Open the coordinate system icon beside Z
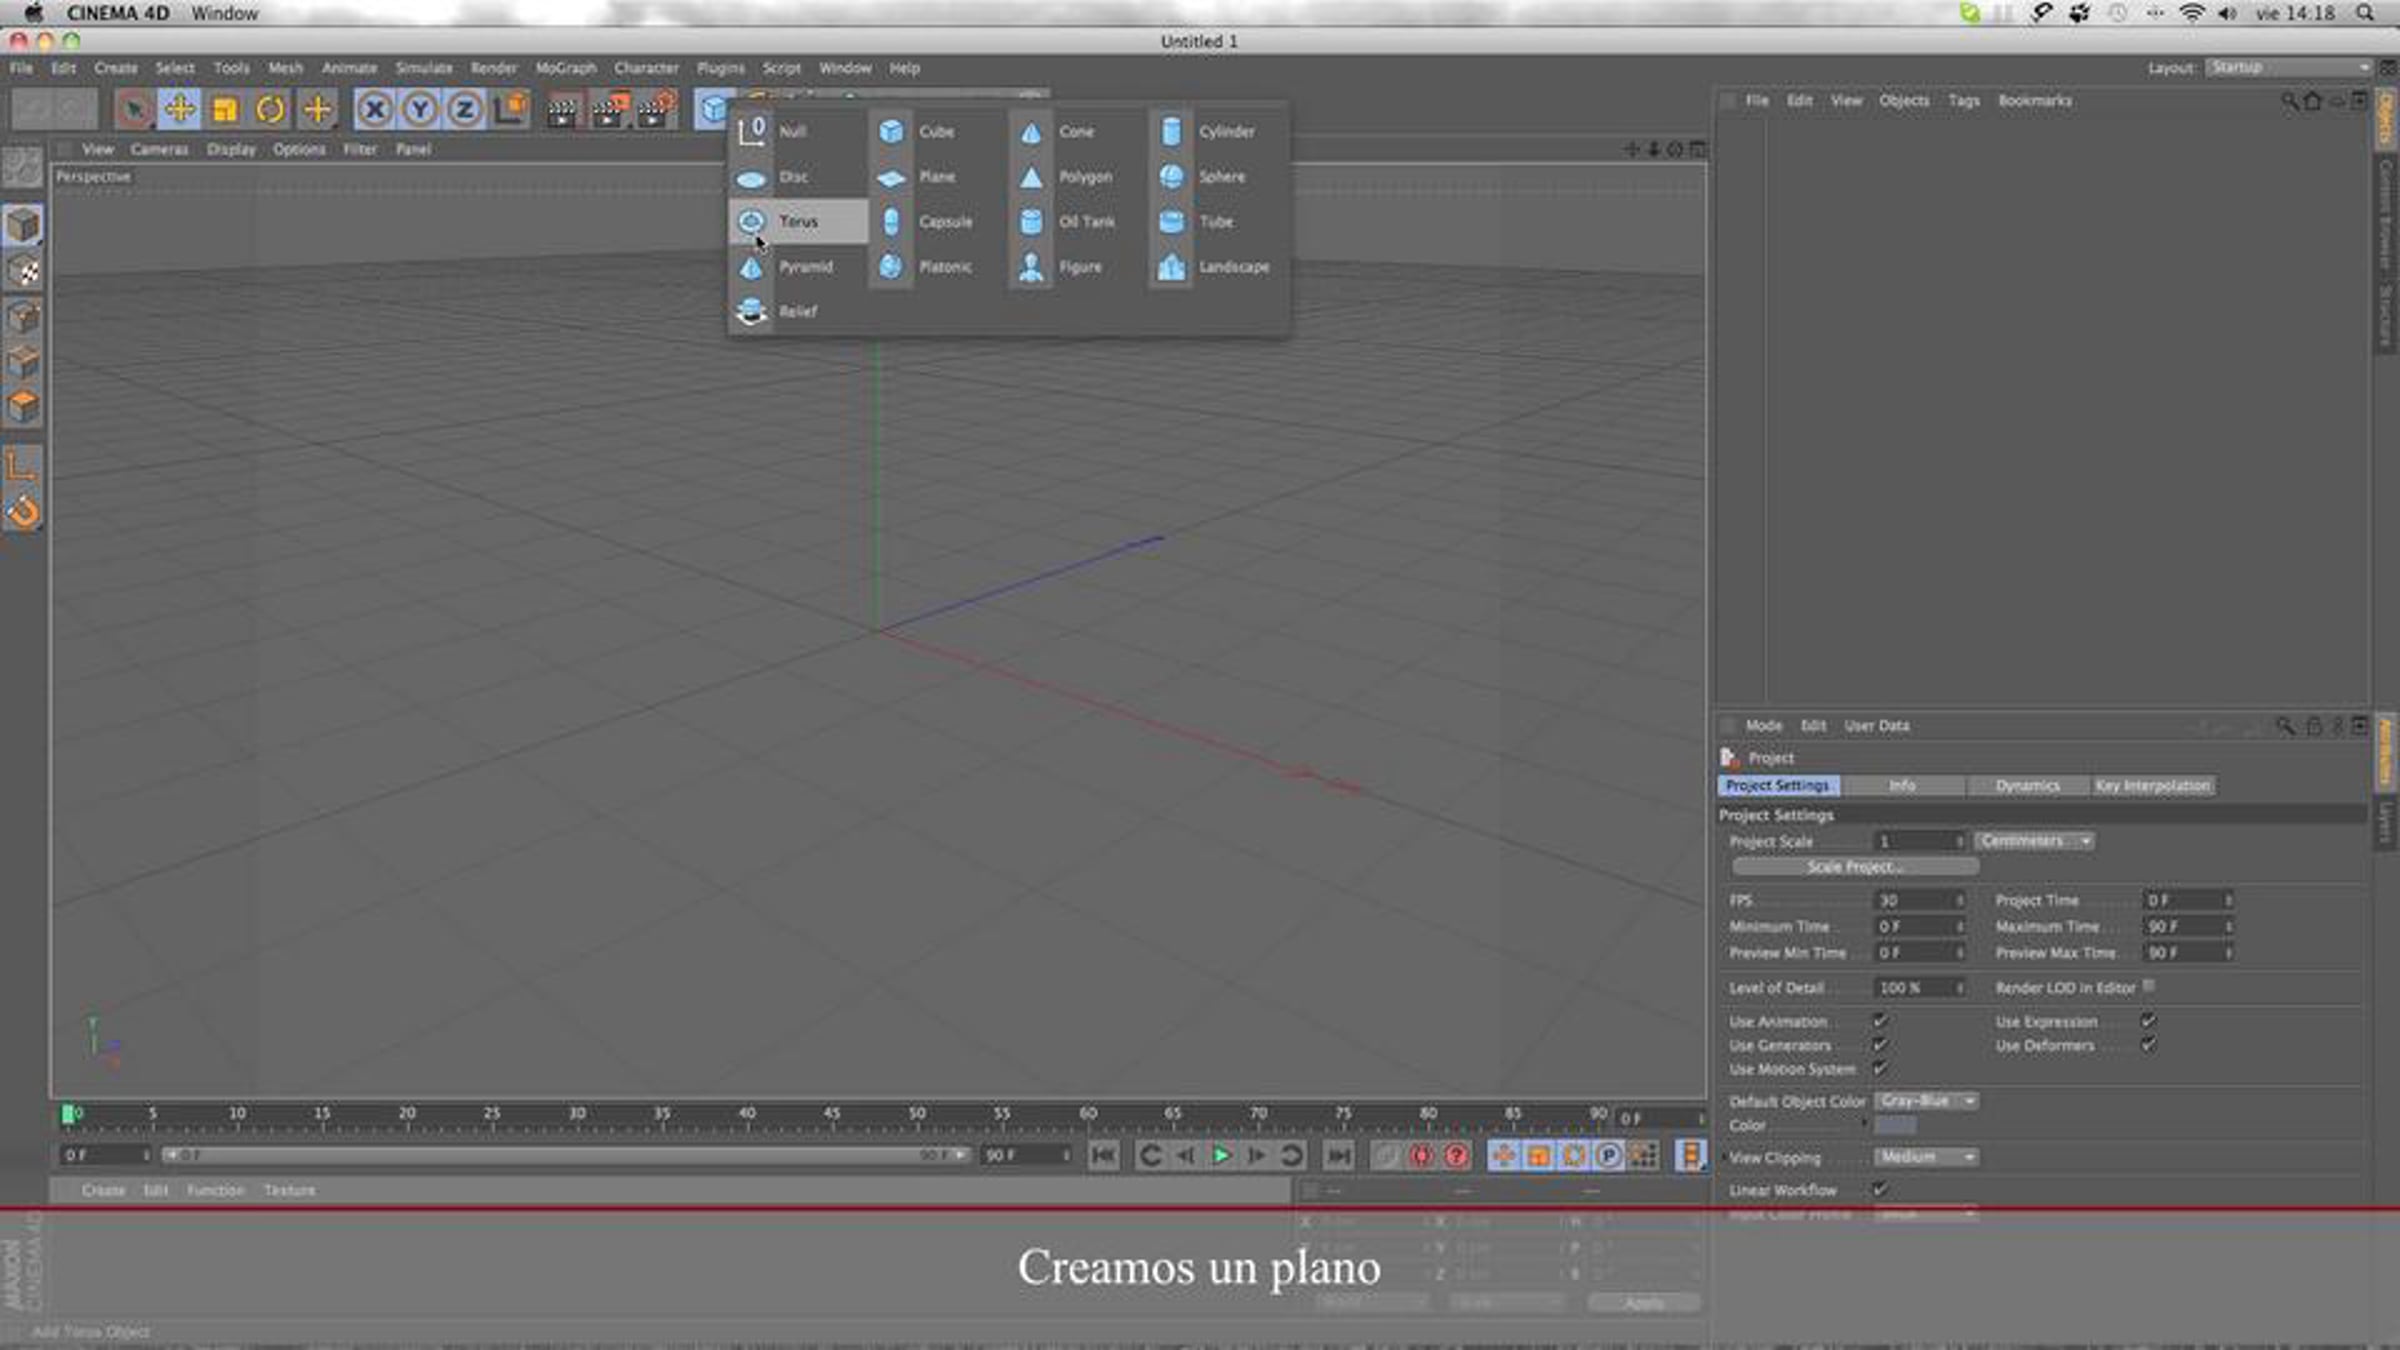 pos(511,109)
